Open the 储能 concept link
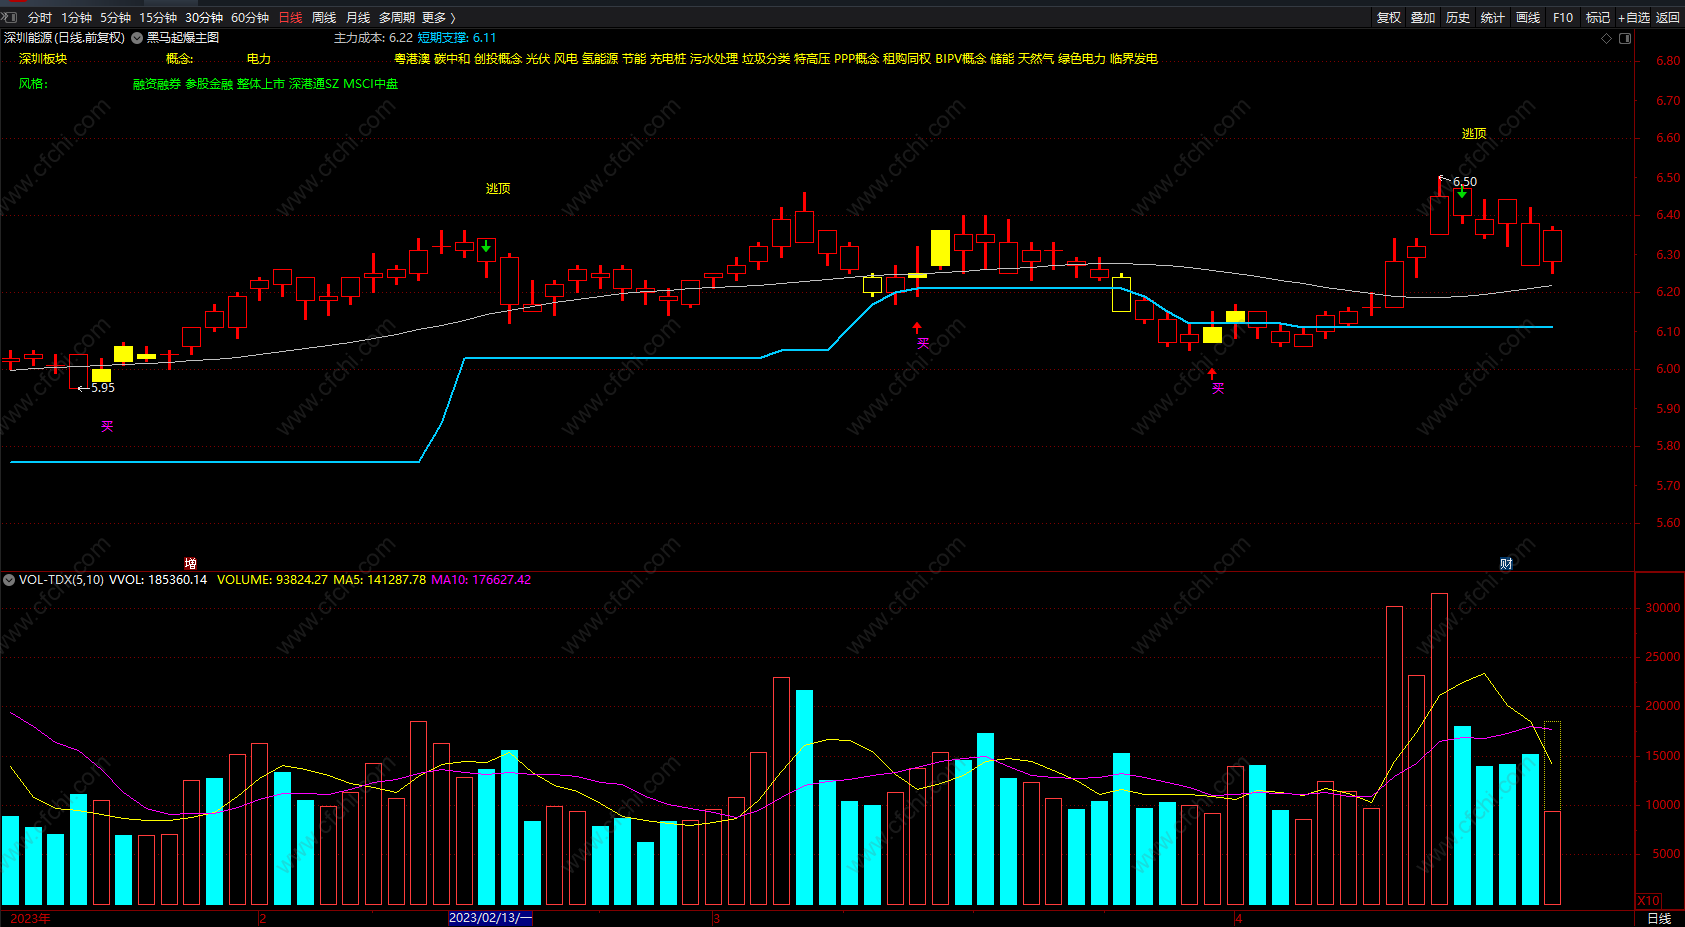1685x927 pixels. pos(1002,59)
